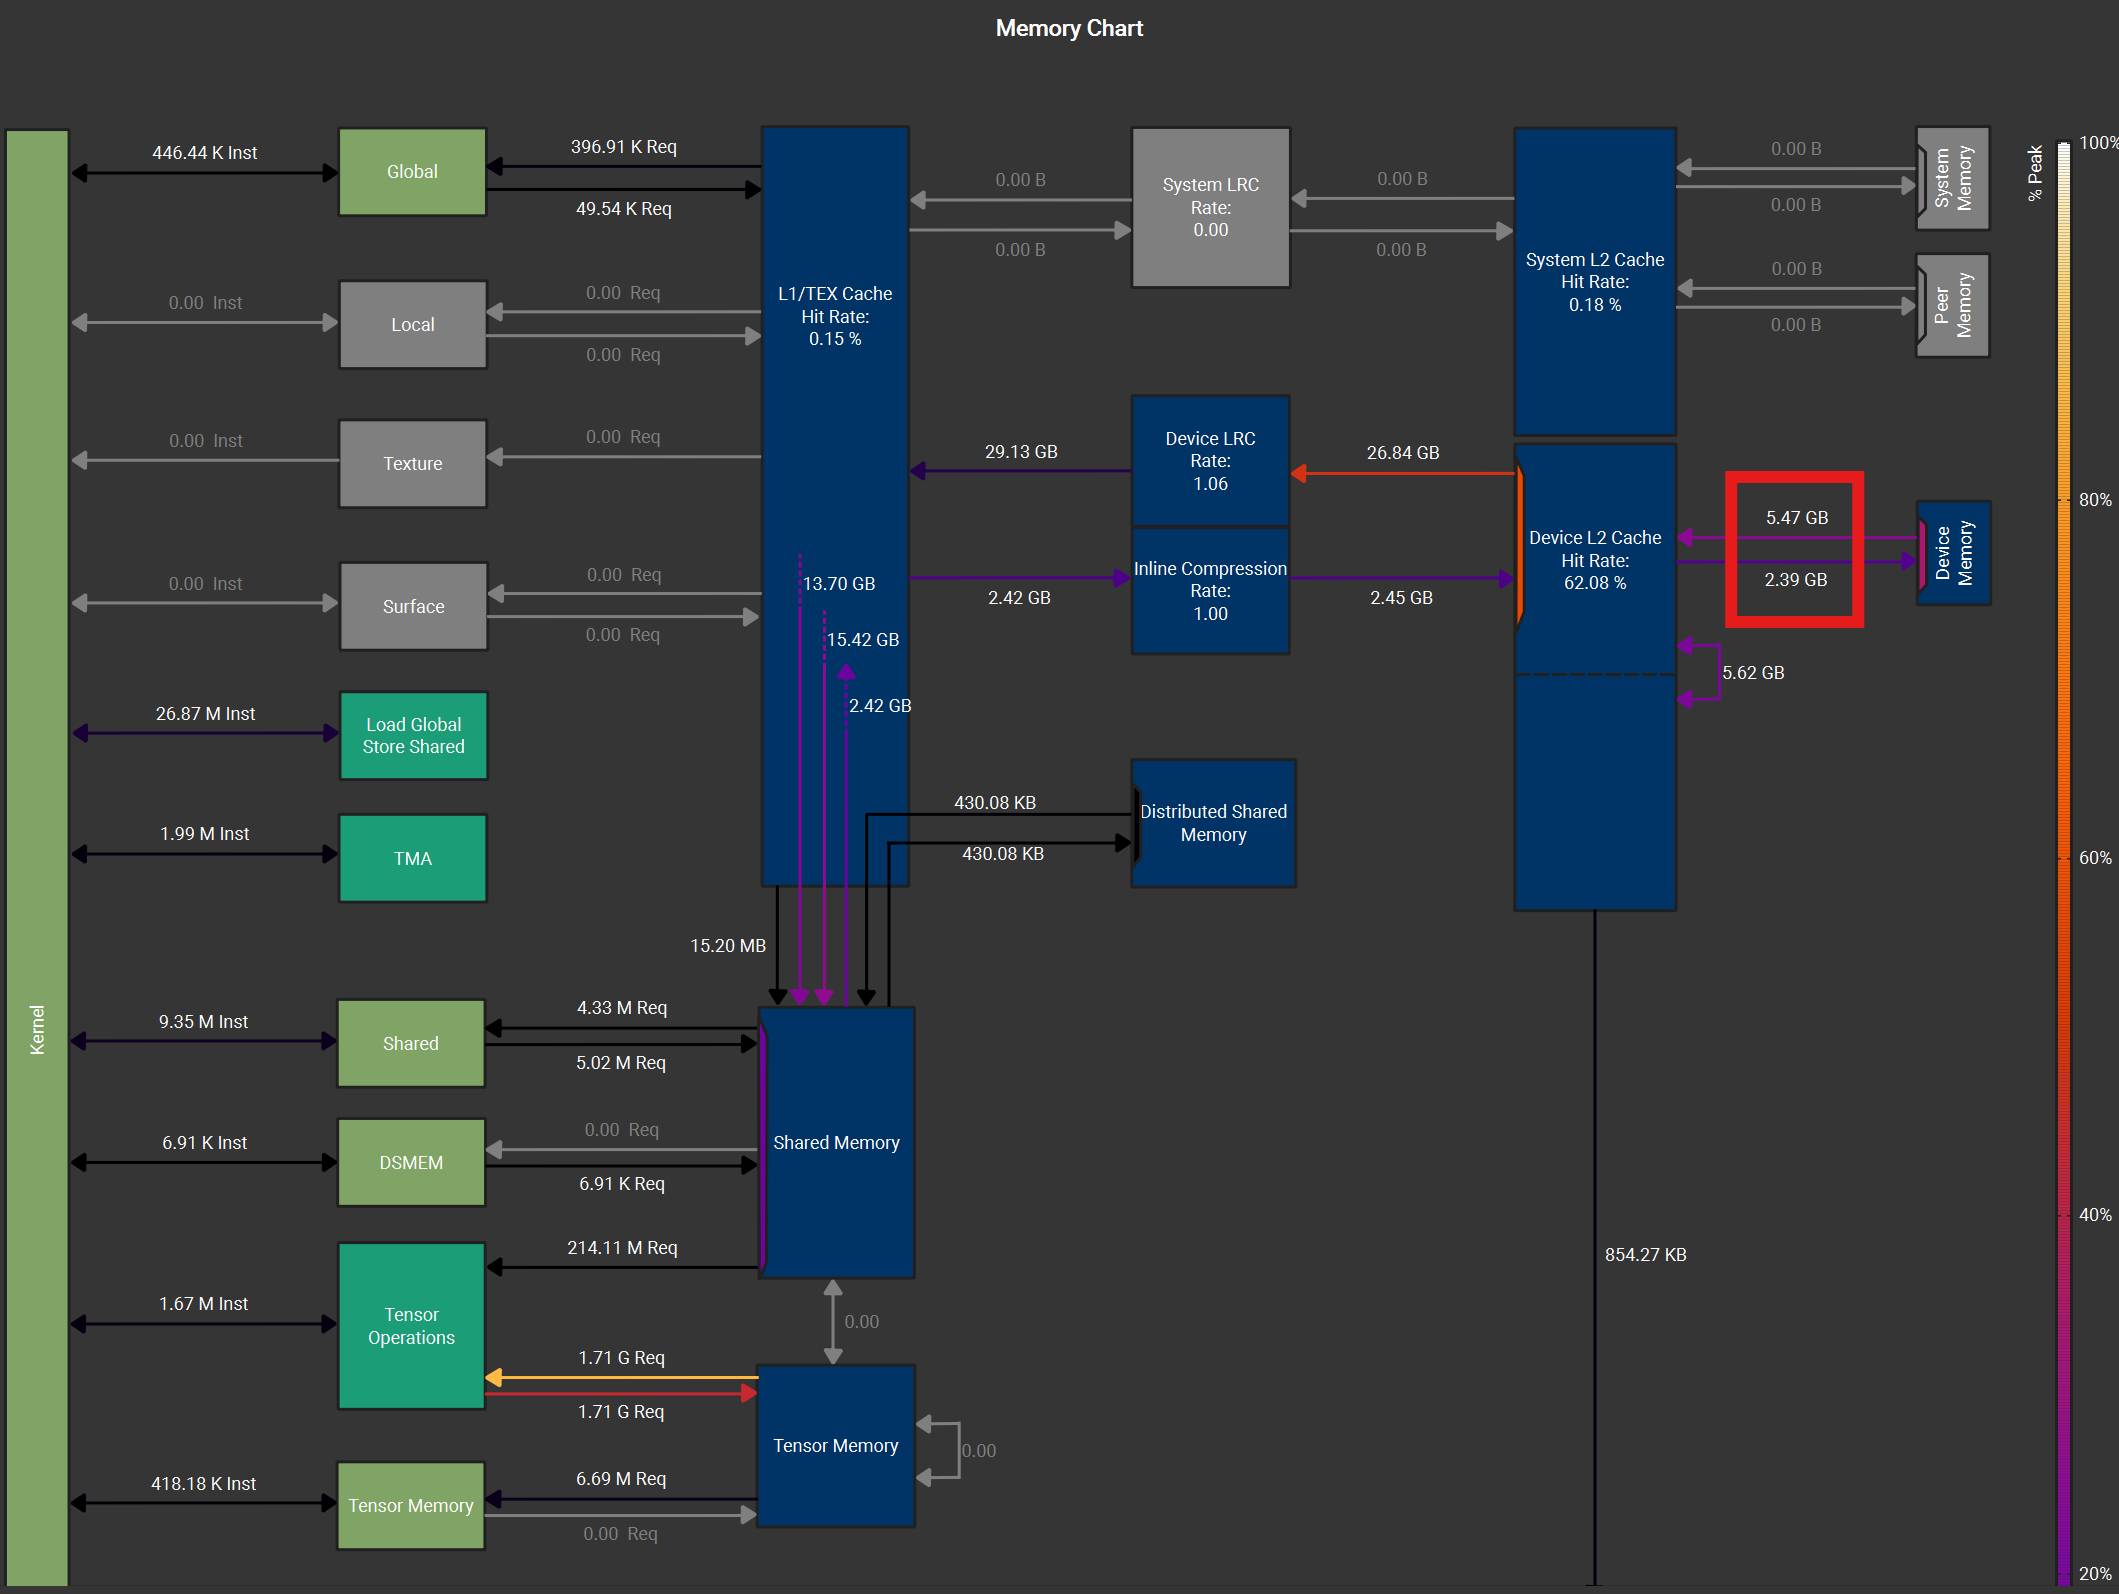Select the Tensor Operations box

pyautogui.click(x=411, y=1325)
